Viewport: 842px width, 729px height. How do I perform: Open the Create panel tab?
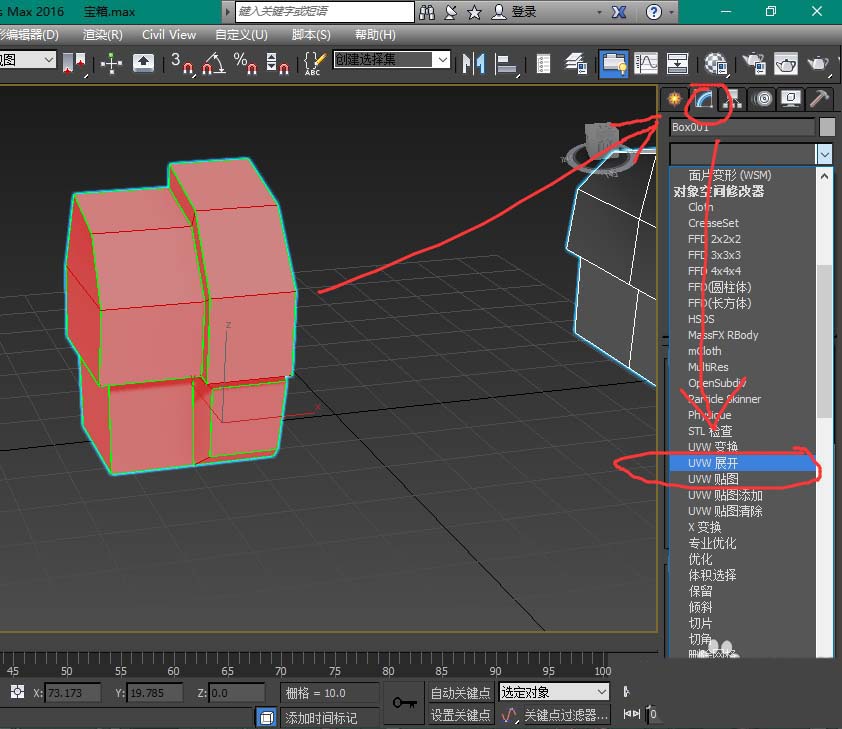(675, 98)
